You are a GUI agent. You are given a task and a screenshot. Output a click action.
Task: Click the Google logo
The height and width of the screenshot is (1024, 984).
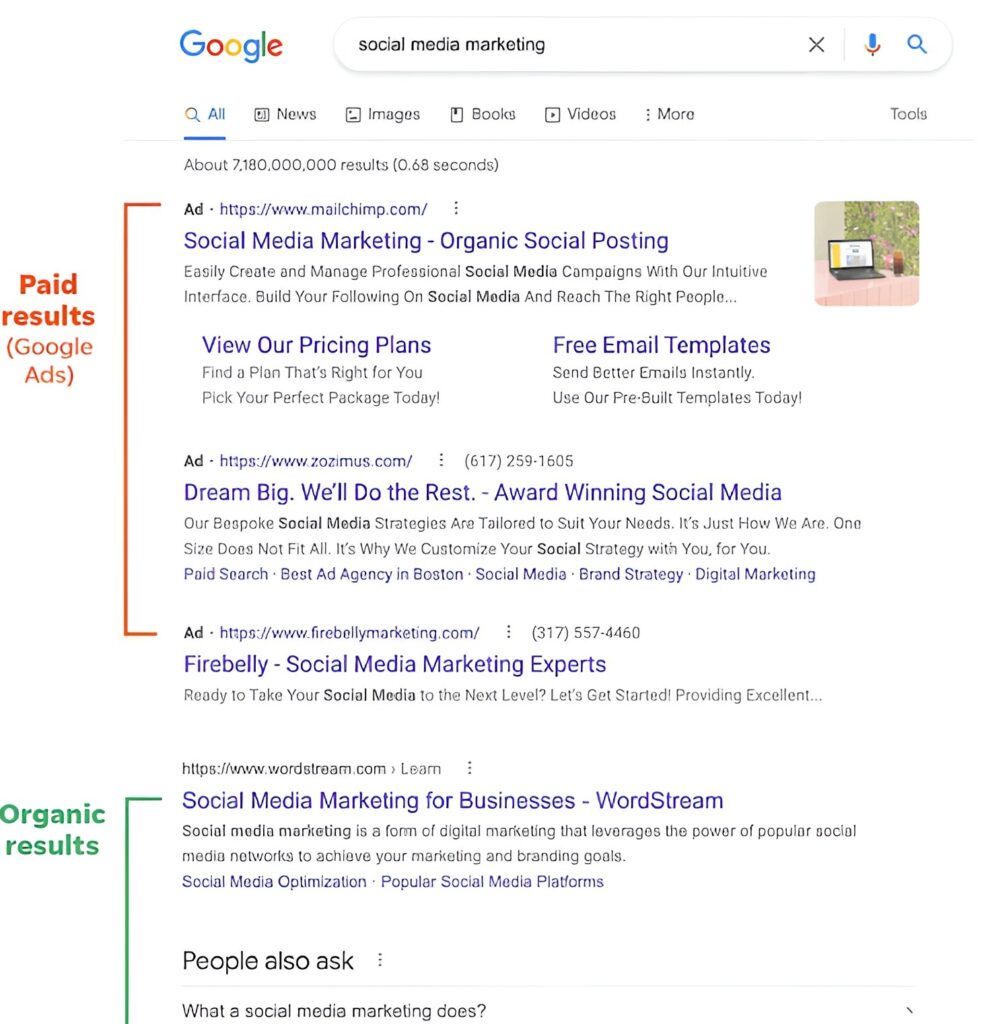point(231,45)
